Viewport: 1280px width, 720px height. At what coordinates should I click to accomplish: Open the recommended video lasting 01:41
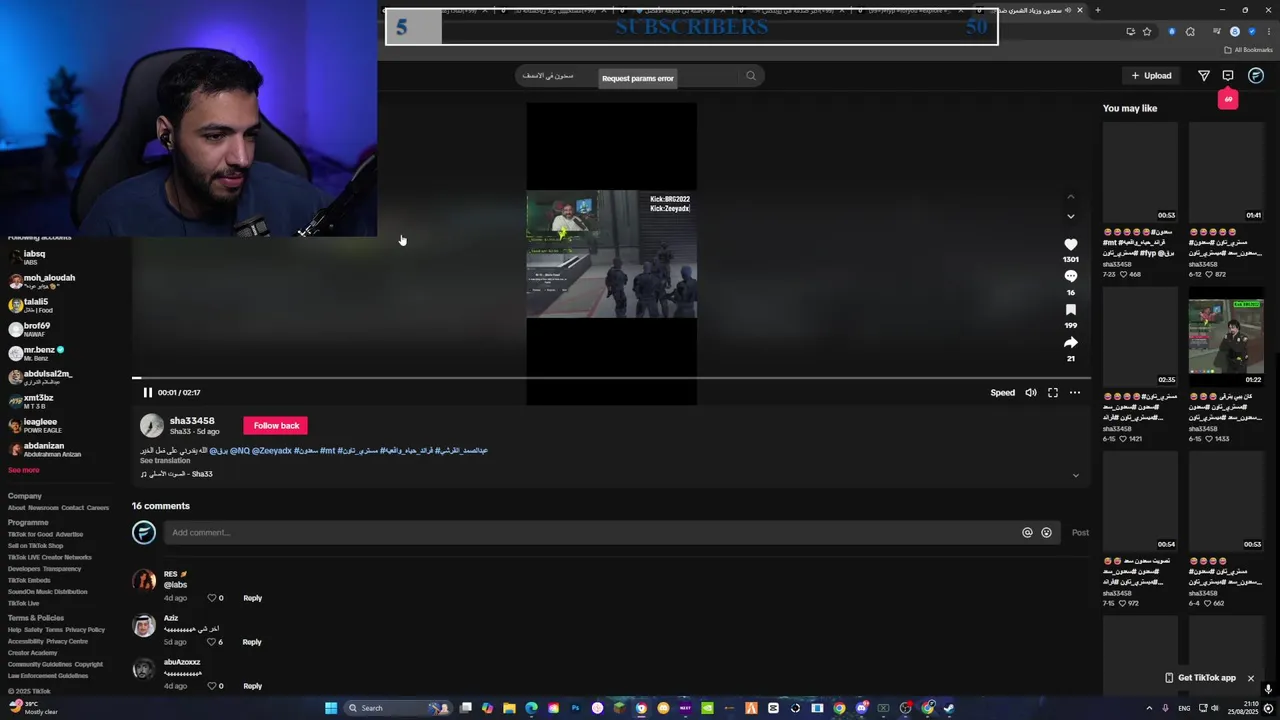[x=1226, y=172]
